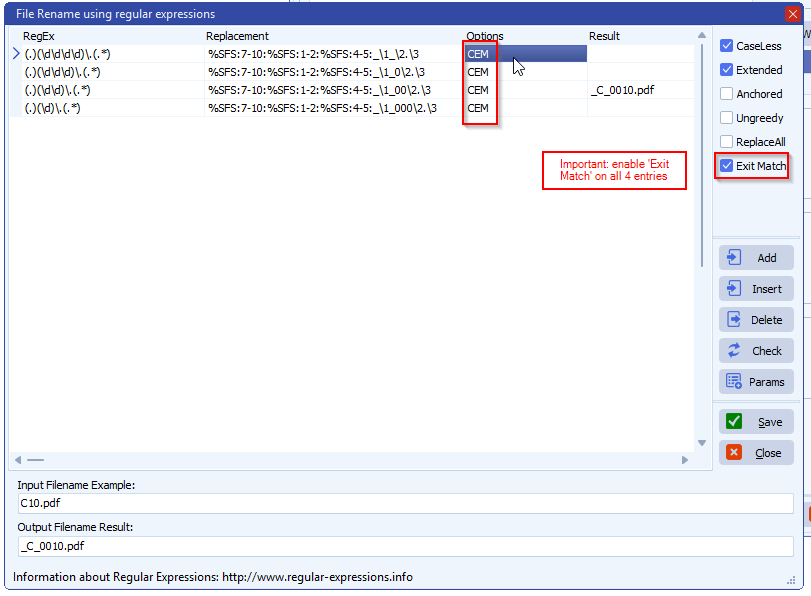Image resolution: width=811 pixels, height=596 pixels.
Task: Close the File Rename dialog window
Action: tap(792, 14)
